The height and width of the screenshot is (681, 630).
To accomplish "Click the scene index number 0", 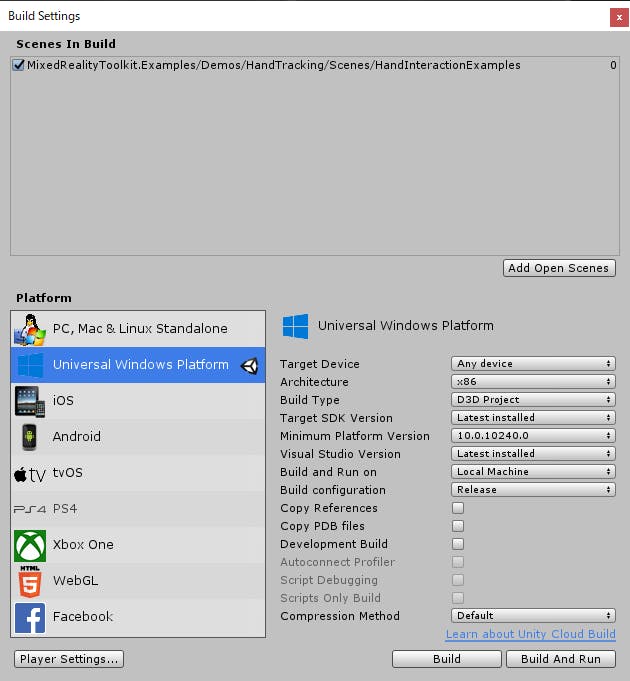I will coord(613,65).
